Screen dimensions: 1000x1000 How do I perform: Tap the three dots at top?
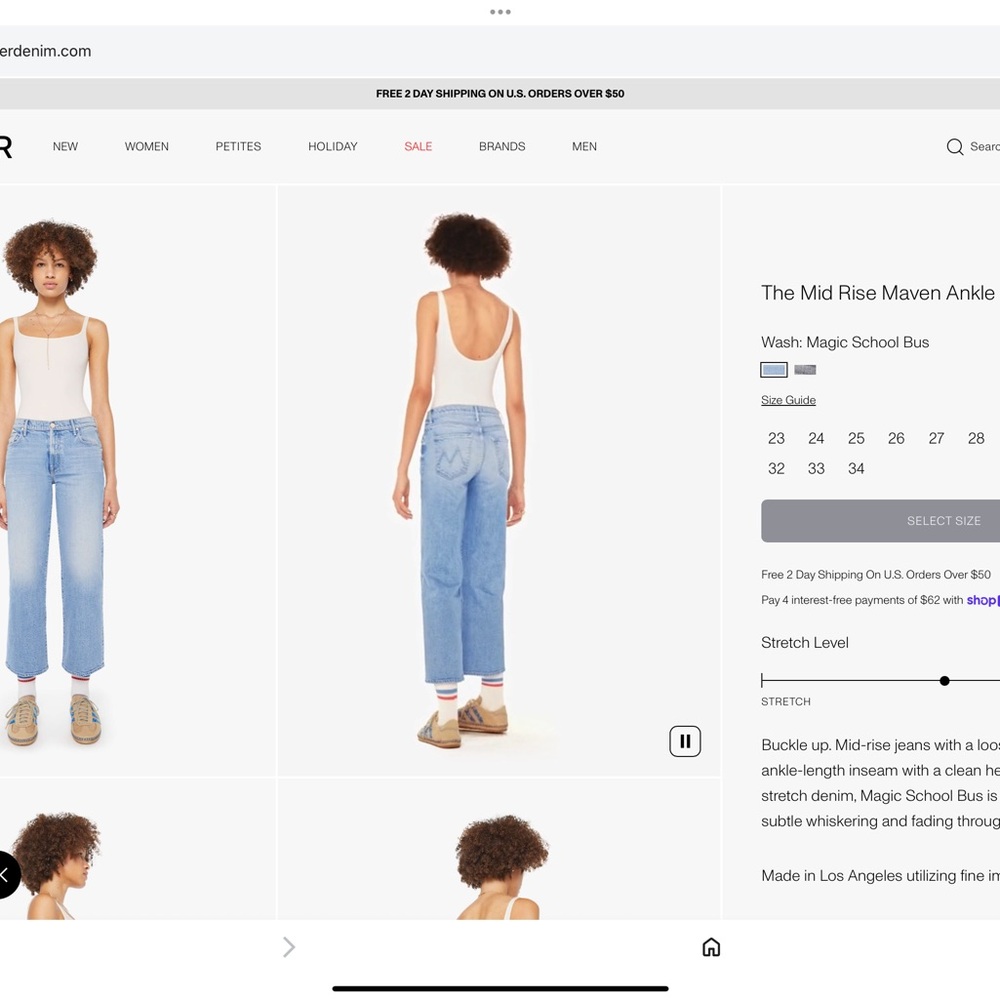click(x=500, y=12)
